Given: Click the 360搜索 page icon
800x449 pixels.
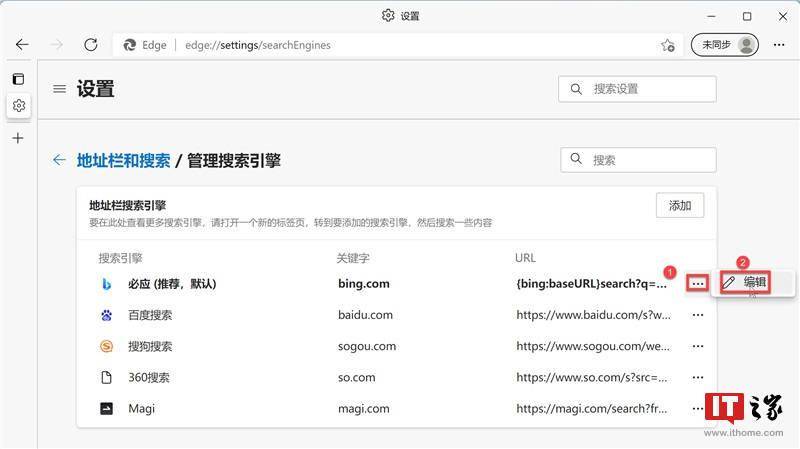Looking at the screenshot, I should tap(106, 378).
